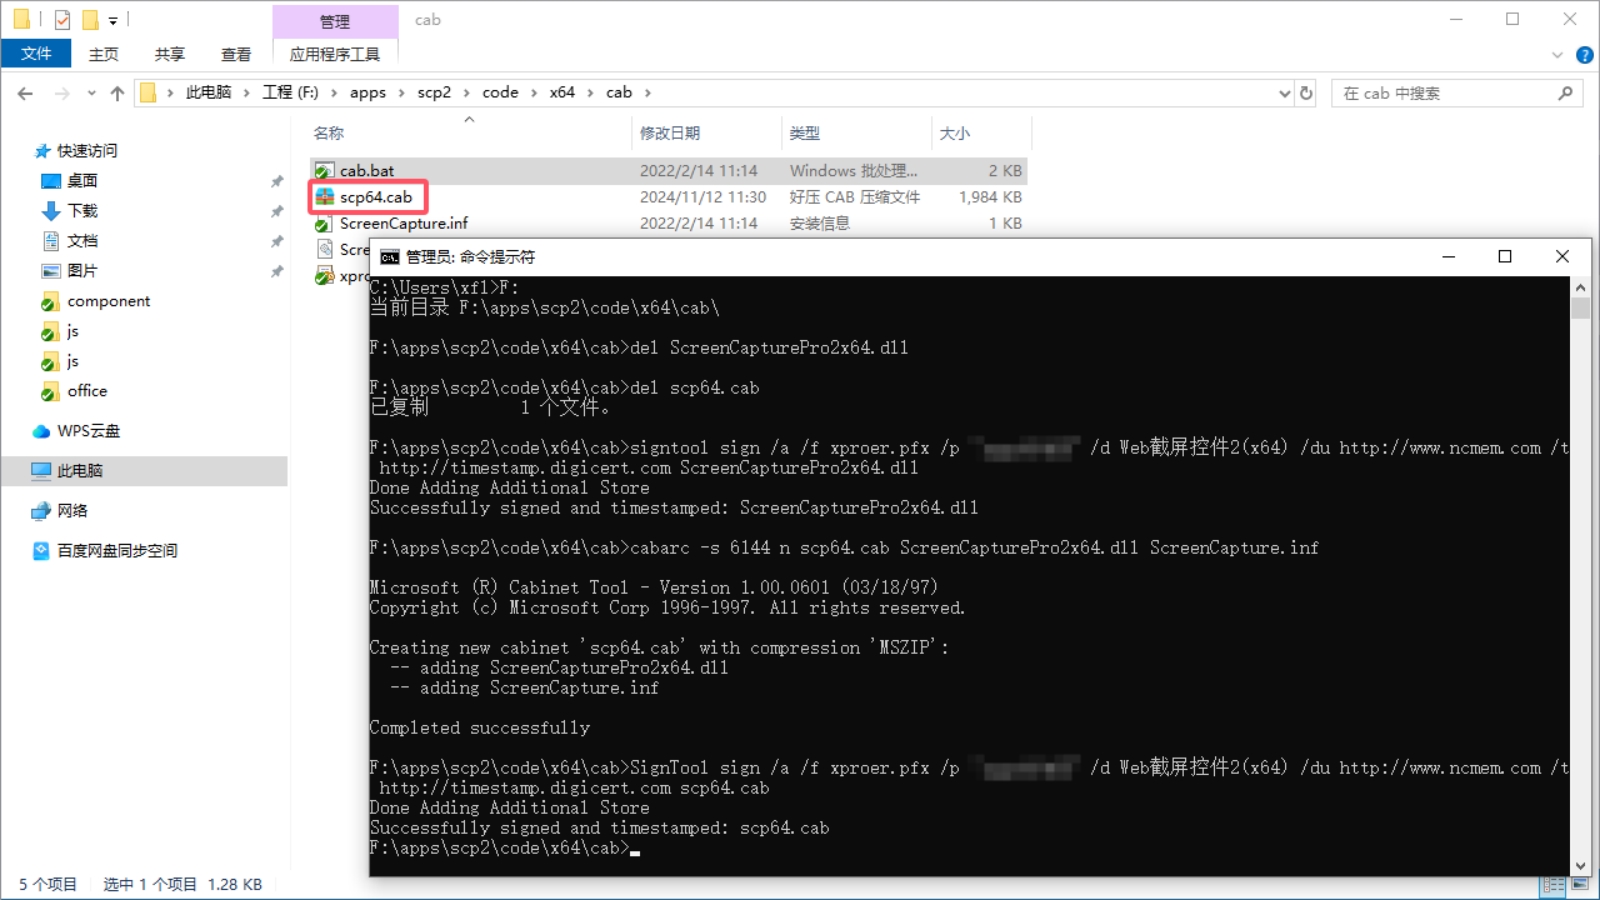Open the address bar history dropdown
Screen dimensions: 1600x900
click(1284, 93)
